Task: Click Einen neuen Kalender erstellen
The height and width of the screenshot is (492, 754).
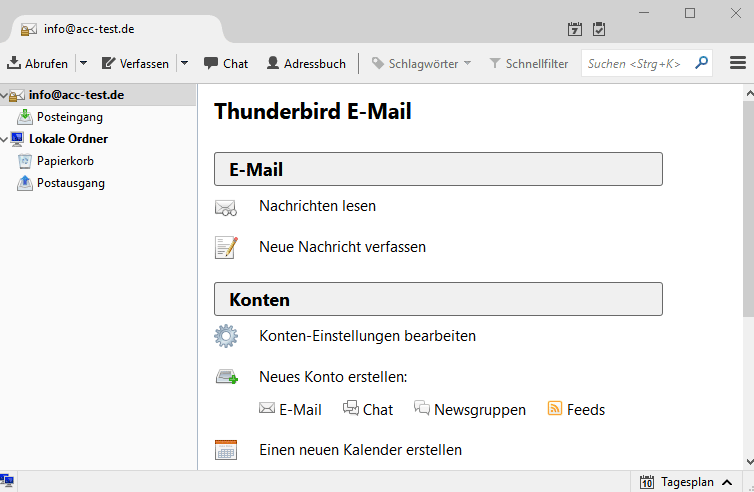Action: point(360,450)
